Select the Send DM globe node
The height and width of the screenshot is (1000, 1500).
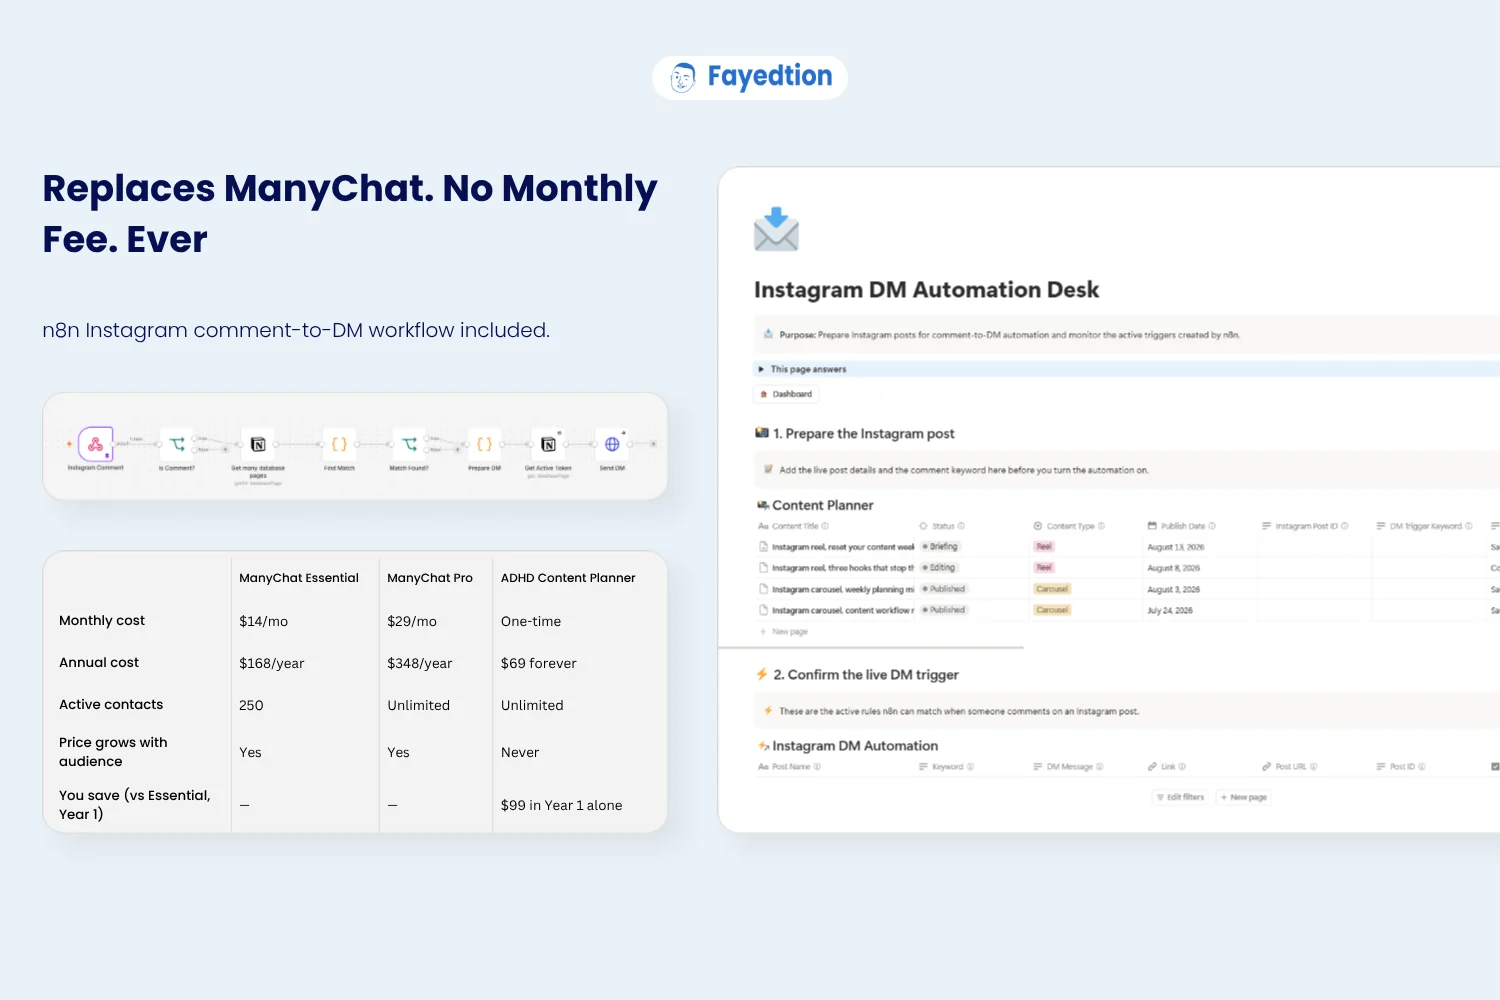click(612, 444)
